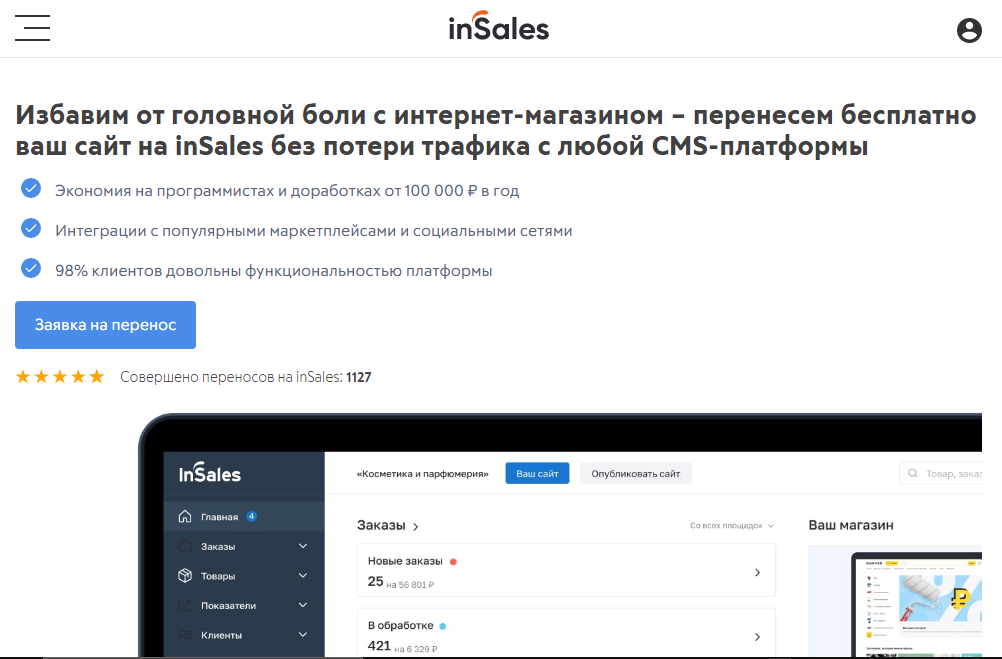The width and height of the screenshot is (1002, 659).
Task: Open the "Заказы" sidebar menu item
Action: tap(244, 546)
